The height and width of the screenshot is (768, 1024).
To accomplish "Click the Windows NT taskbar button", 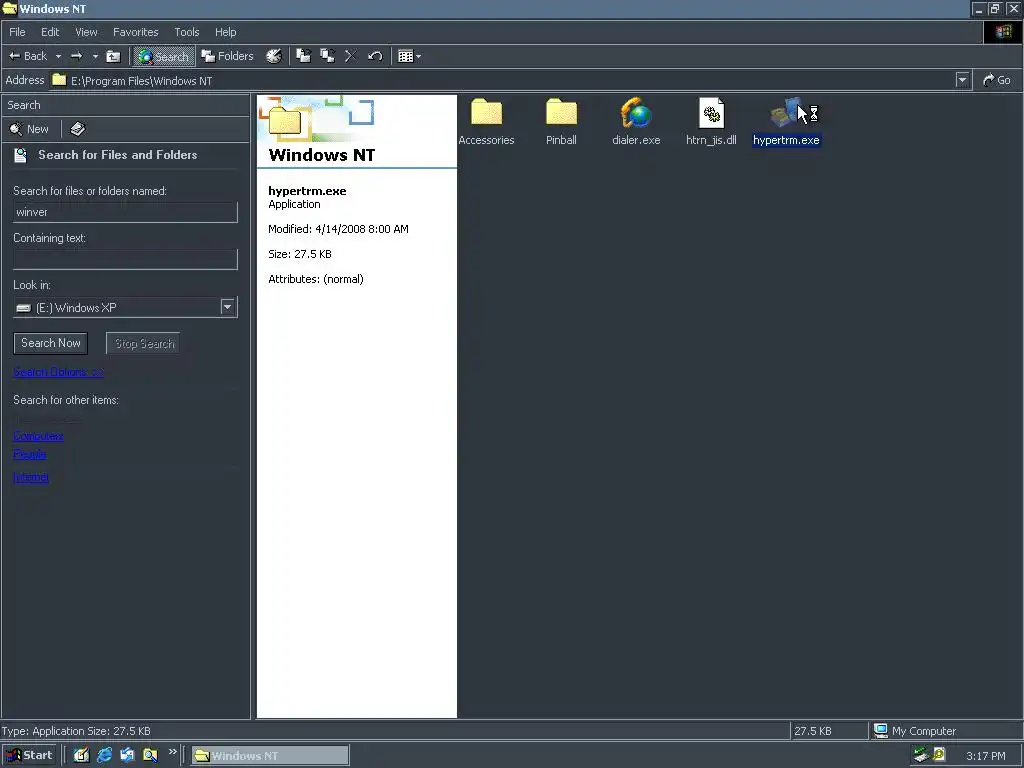I will click(x=270, y=756).
